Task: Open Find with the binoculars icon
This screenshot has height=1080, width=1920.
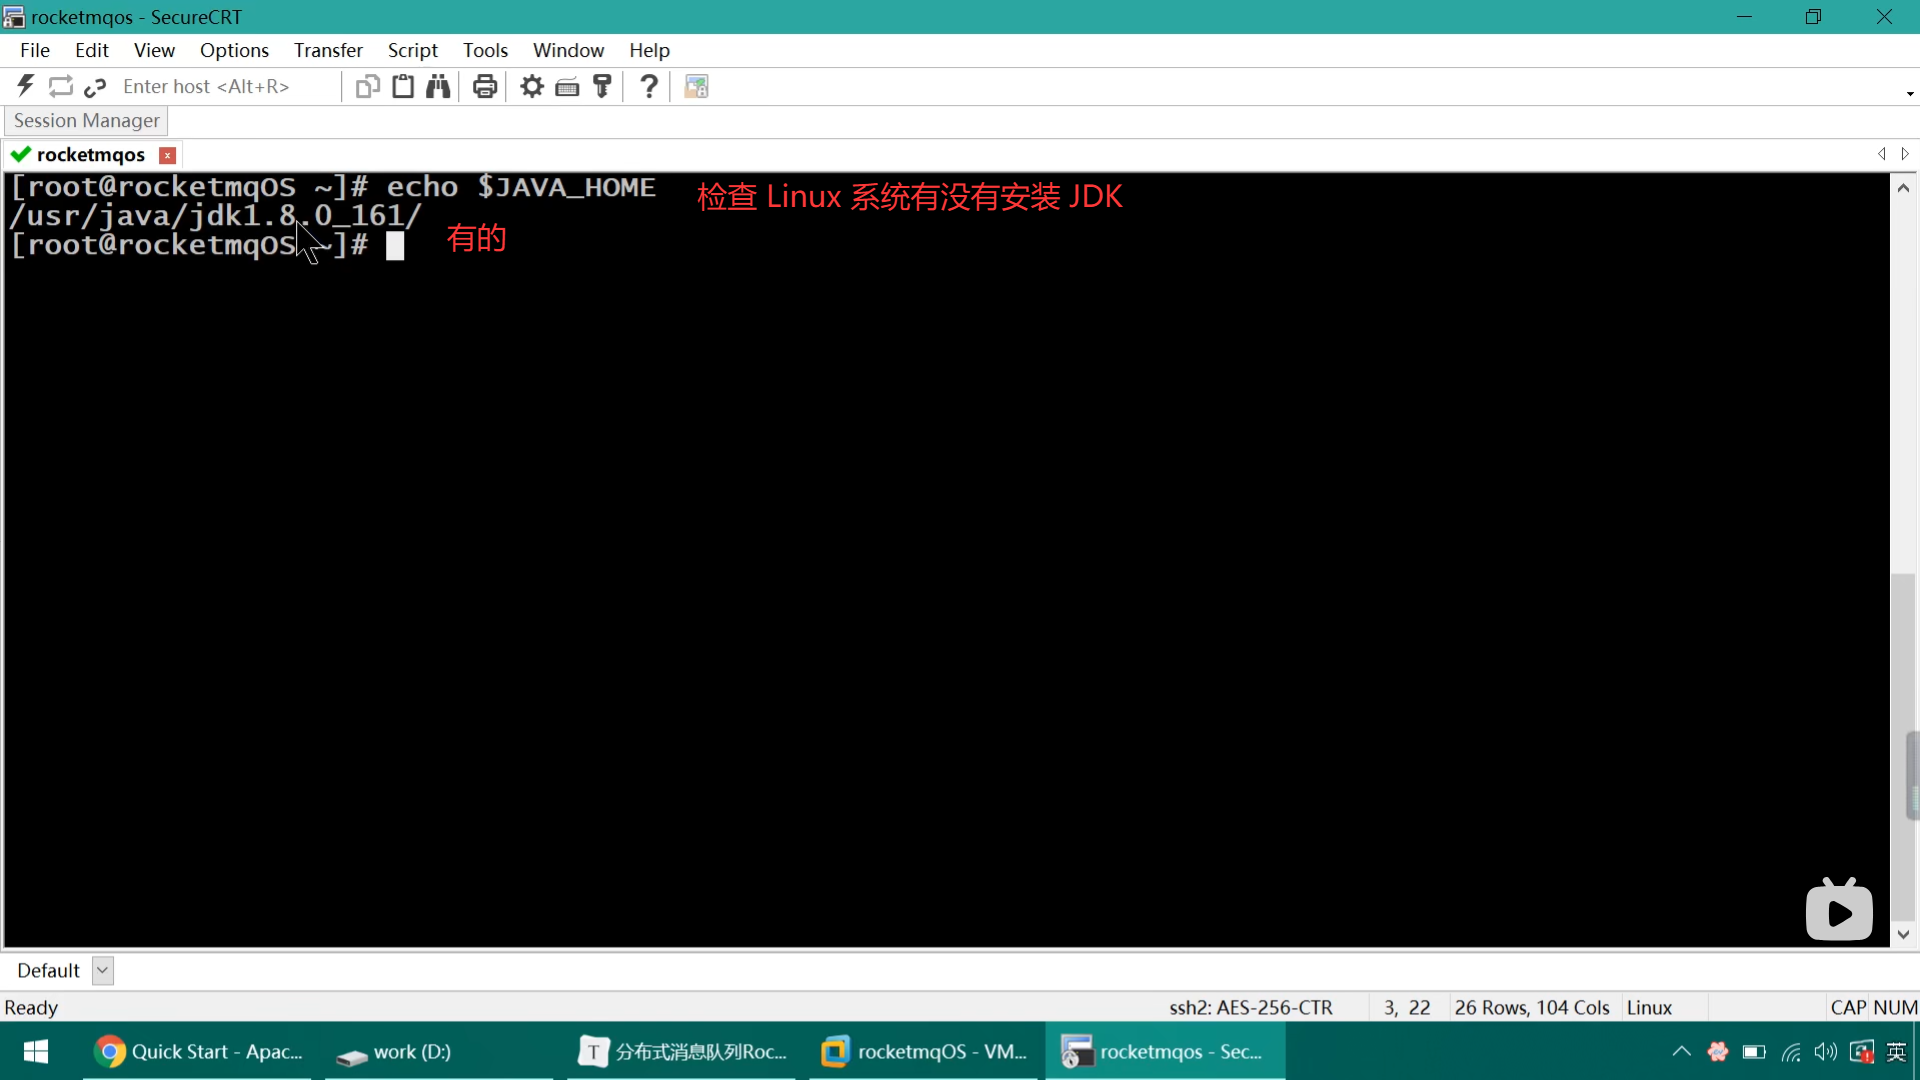Action: 438,87
